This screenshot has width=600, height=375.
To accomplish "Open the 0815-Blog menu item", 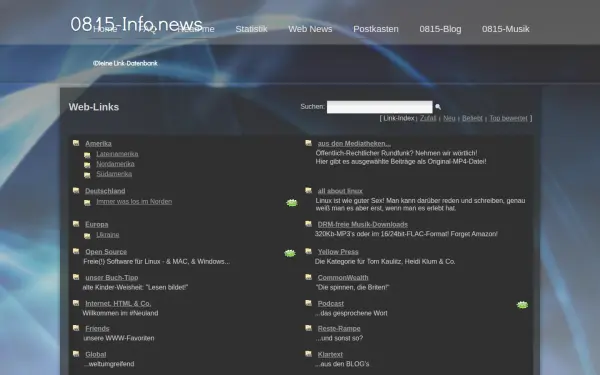I will [x=440, y=29].
